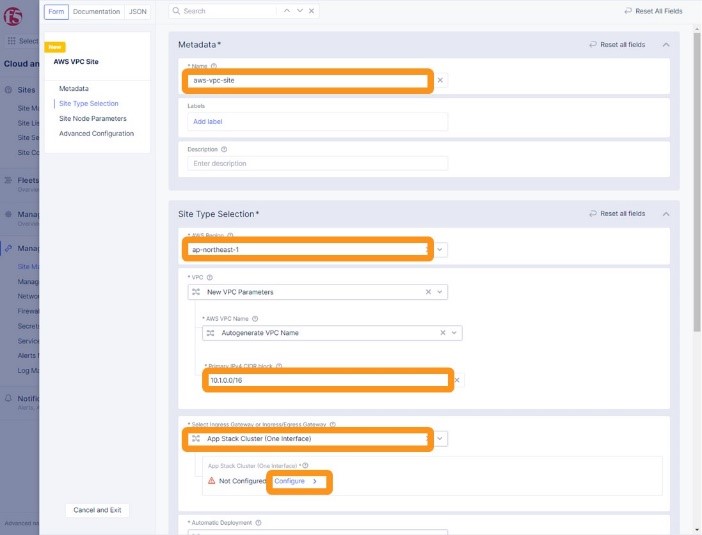Open the Ingress Gateway type dropdown arrow
The height and width of the screenshot is (535, 702).
[x=440, y=438]
